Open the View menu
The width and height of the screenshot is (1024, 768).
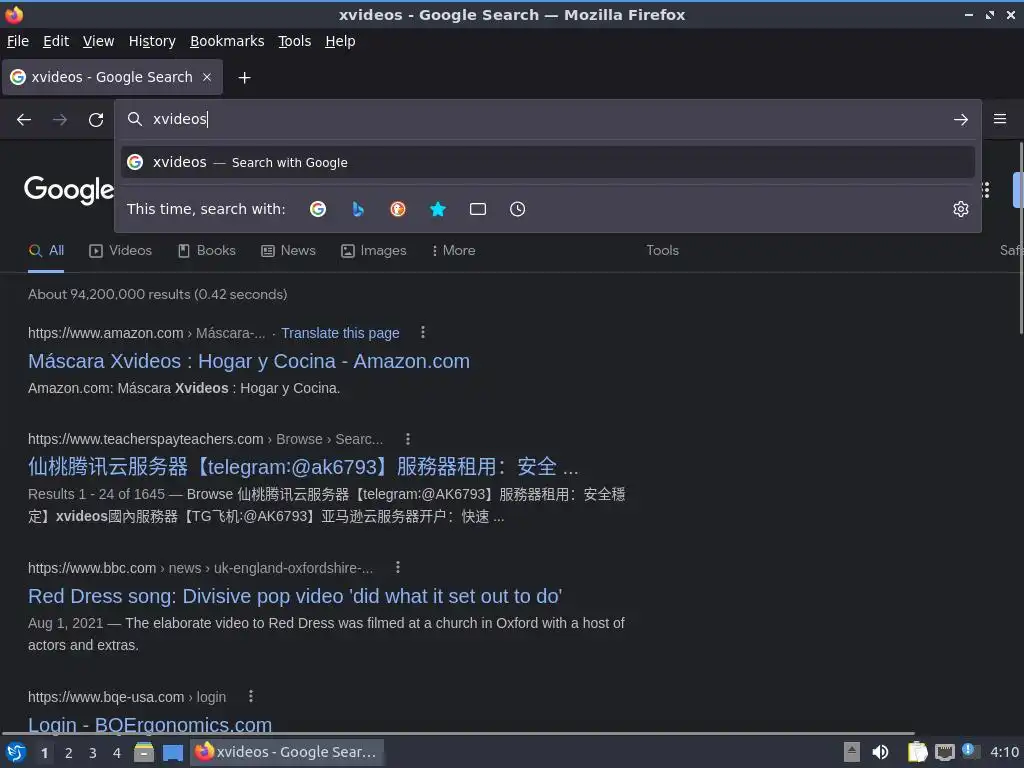(98, 41)
